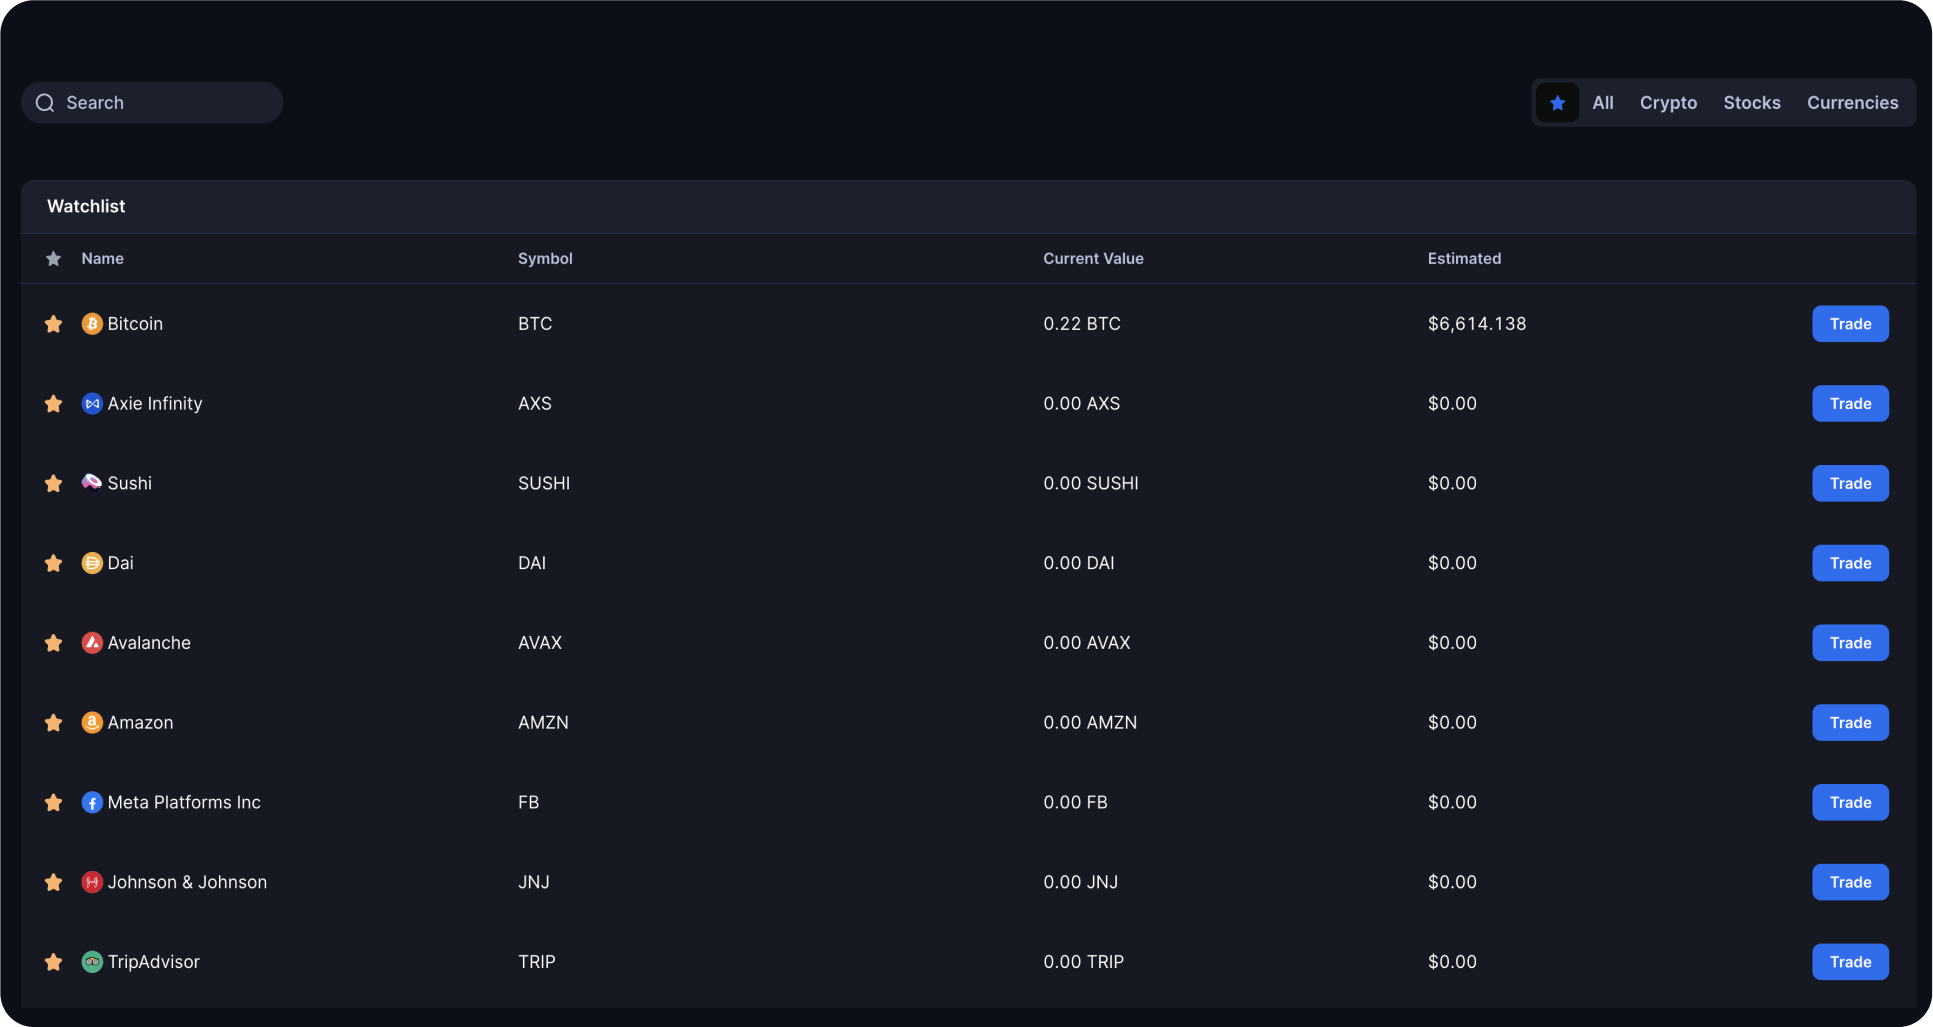1933x1027 pixels.
Task: Switch to the Stocks tab
Action: pos(1752,102)
